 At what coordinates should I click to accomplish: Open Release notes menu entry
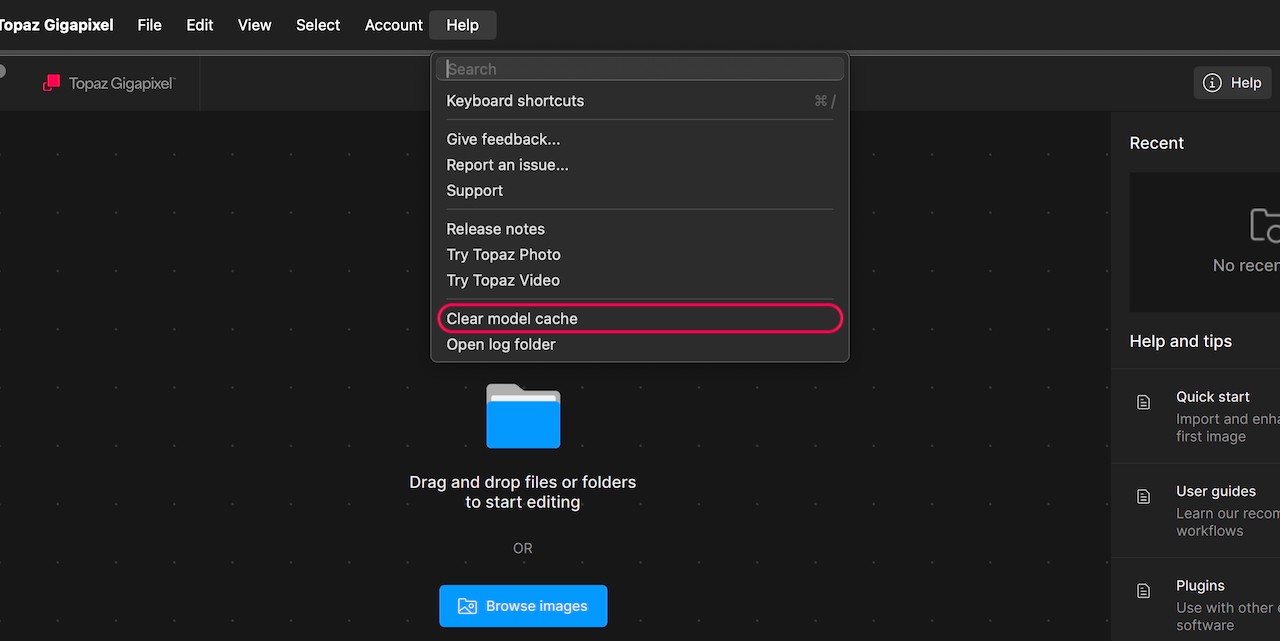click(640, 229)
